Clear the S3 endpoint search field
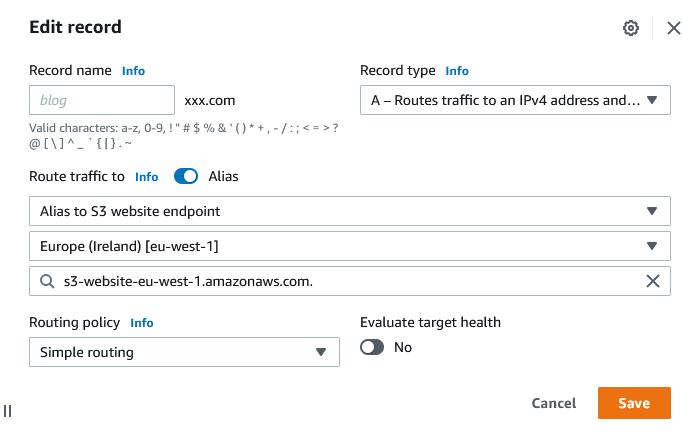The image size is (682, 438). [x=653, y=281]
